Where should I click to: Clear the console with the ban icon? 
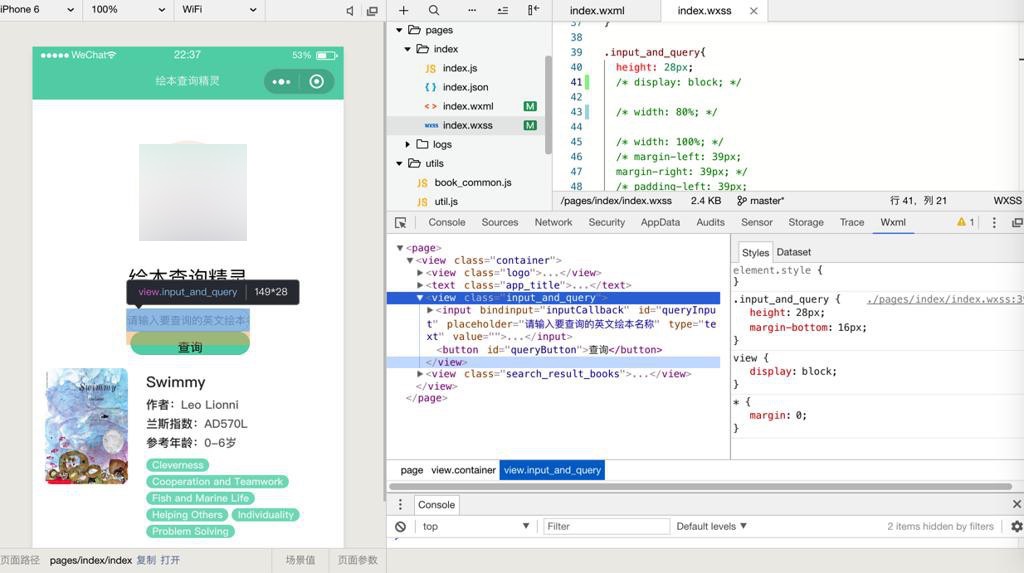tap(400, 526)
